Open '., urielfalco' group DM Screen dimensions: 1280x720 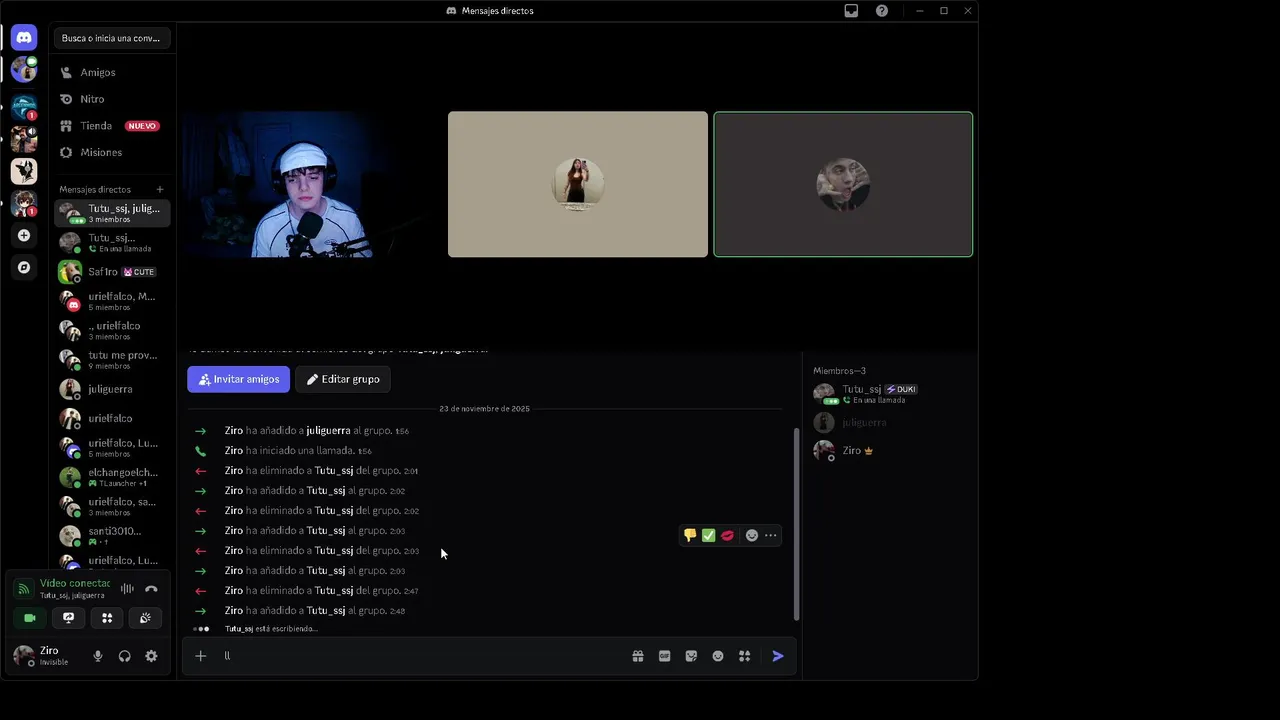[112, 330]
